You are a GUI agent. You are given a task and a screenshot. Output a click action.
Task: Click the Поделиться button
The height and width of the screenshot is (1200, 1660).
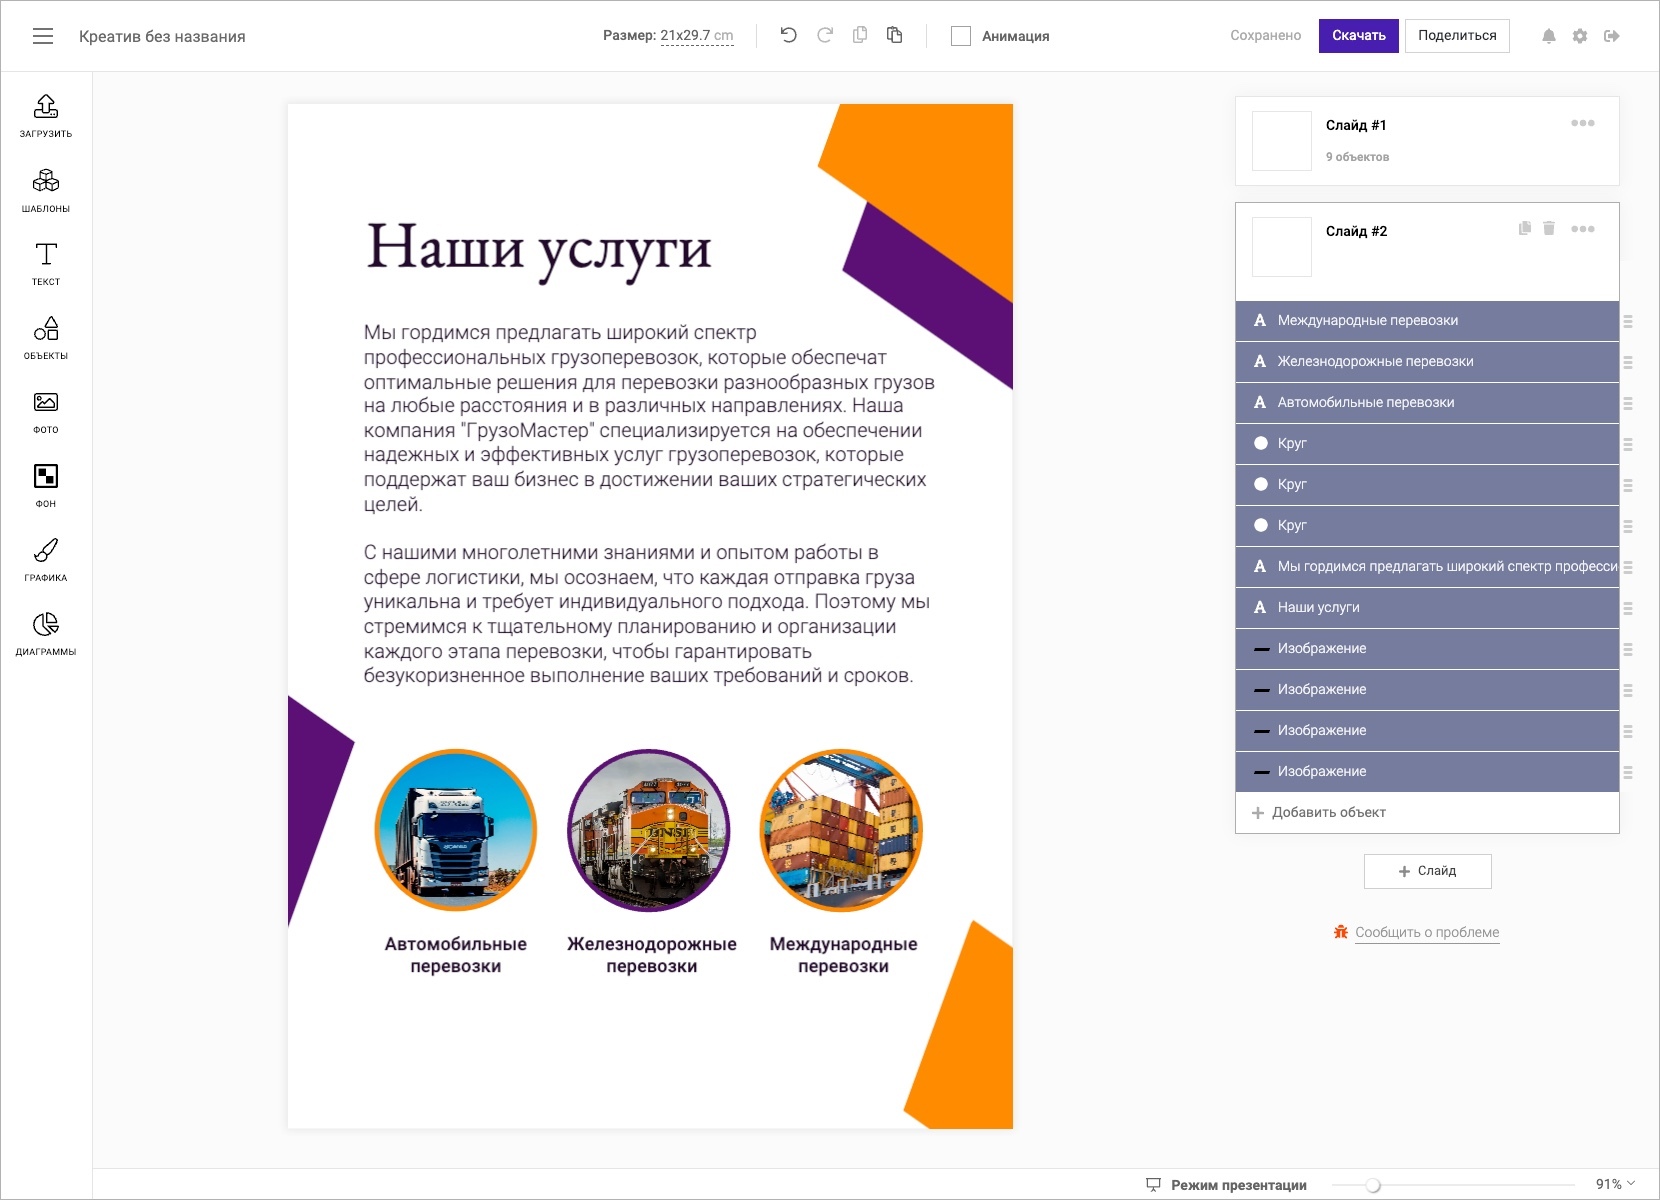click(1457, 36)
